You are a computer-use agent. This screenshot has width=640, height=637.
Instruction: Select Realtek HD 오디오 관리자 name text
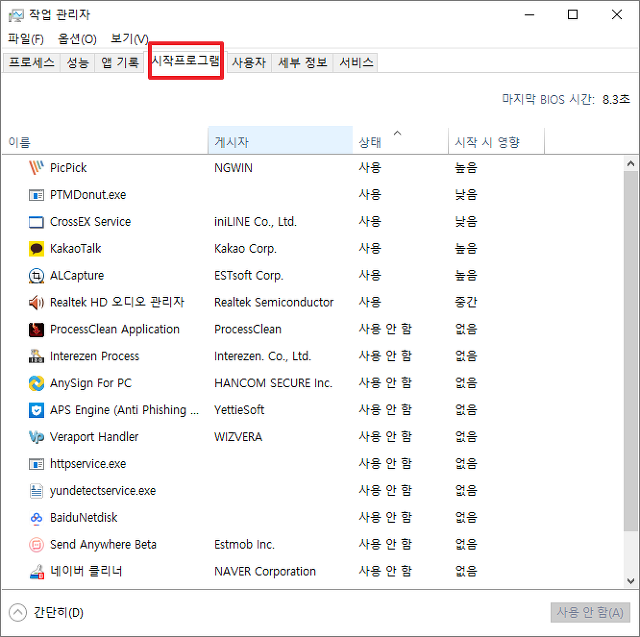[x=117, y=302]
